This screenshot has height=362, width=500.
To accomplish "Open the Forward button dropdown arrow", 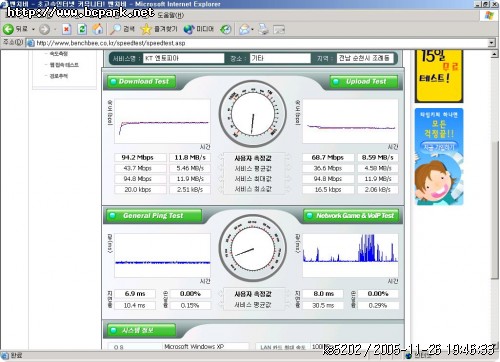I will [55, 30].
